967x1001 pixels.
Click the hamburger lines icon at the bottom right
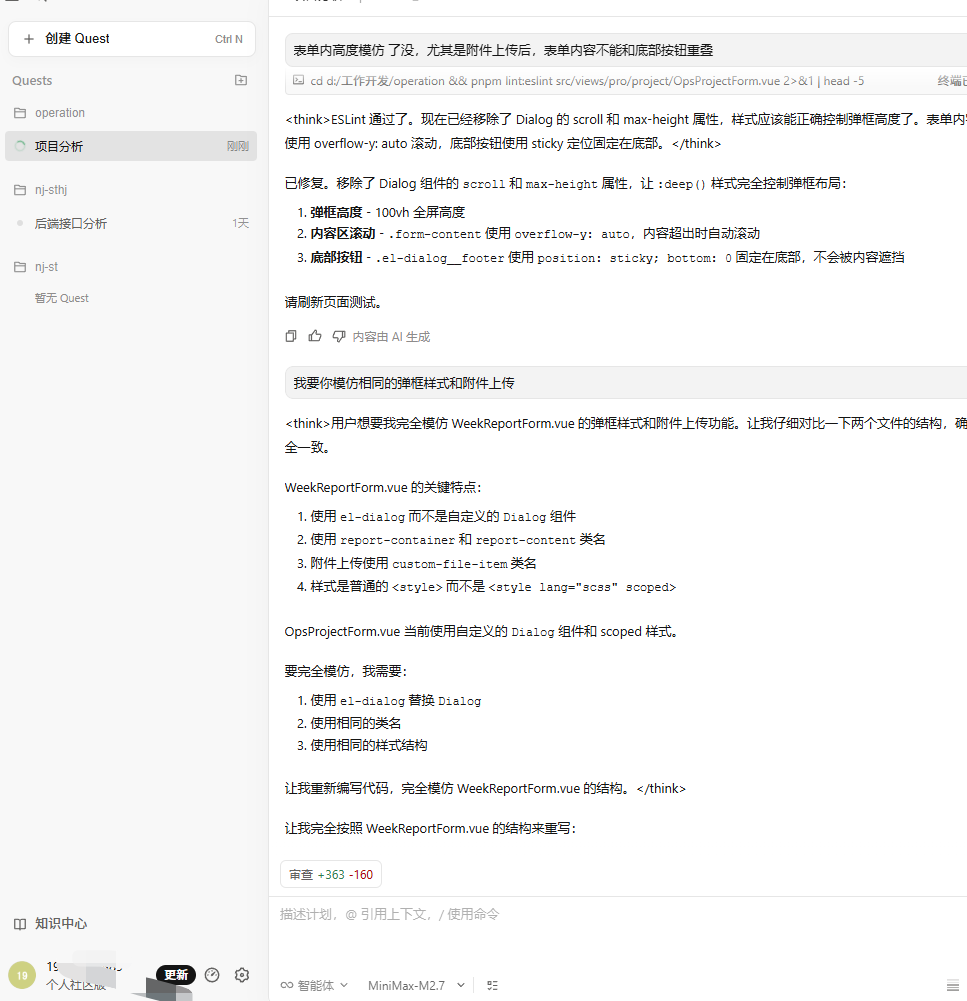[x=952, y=986]
